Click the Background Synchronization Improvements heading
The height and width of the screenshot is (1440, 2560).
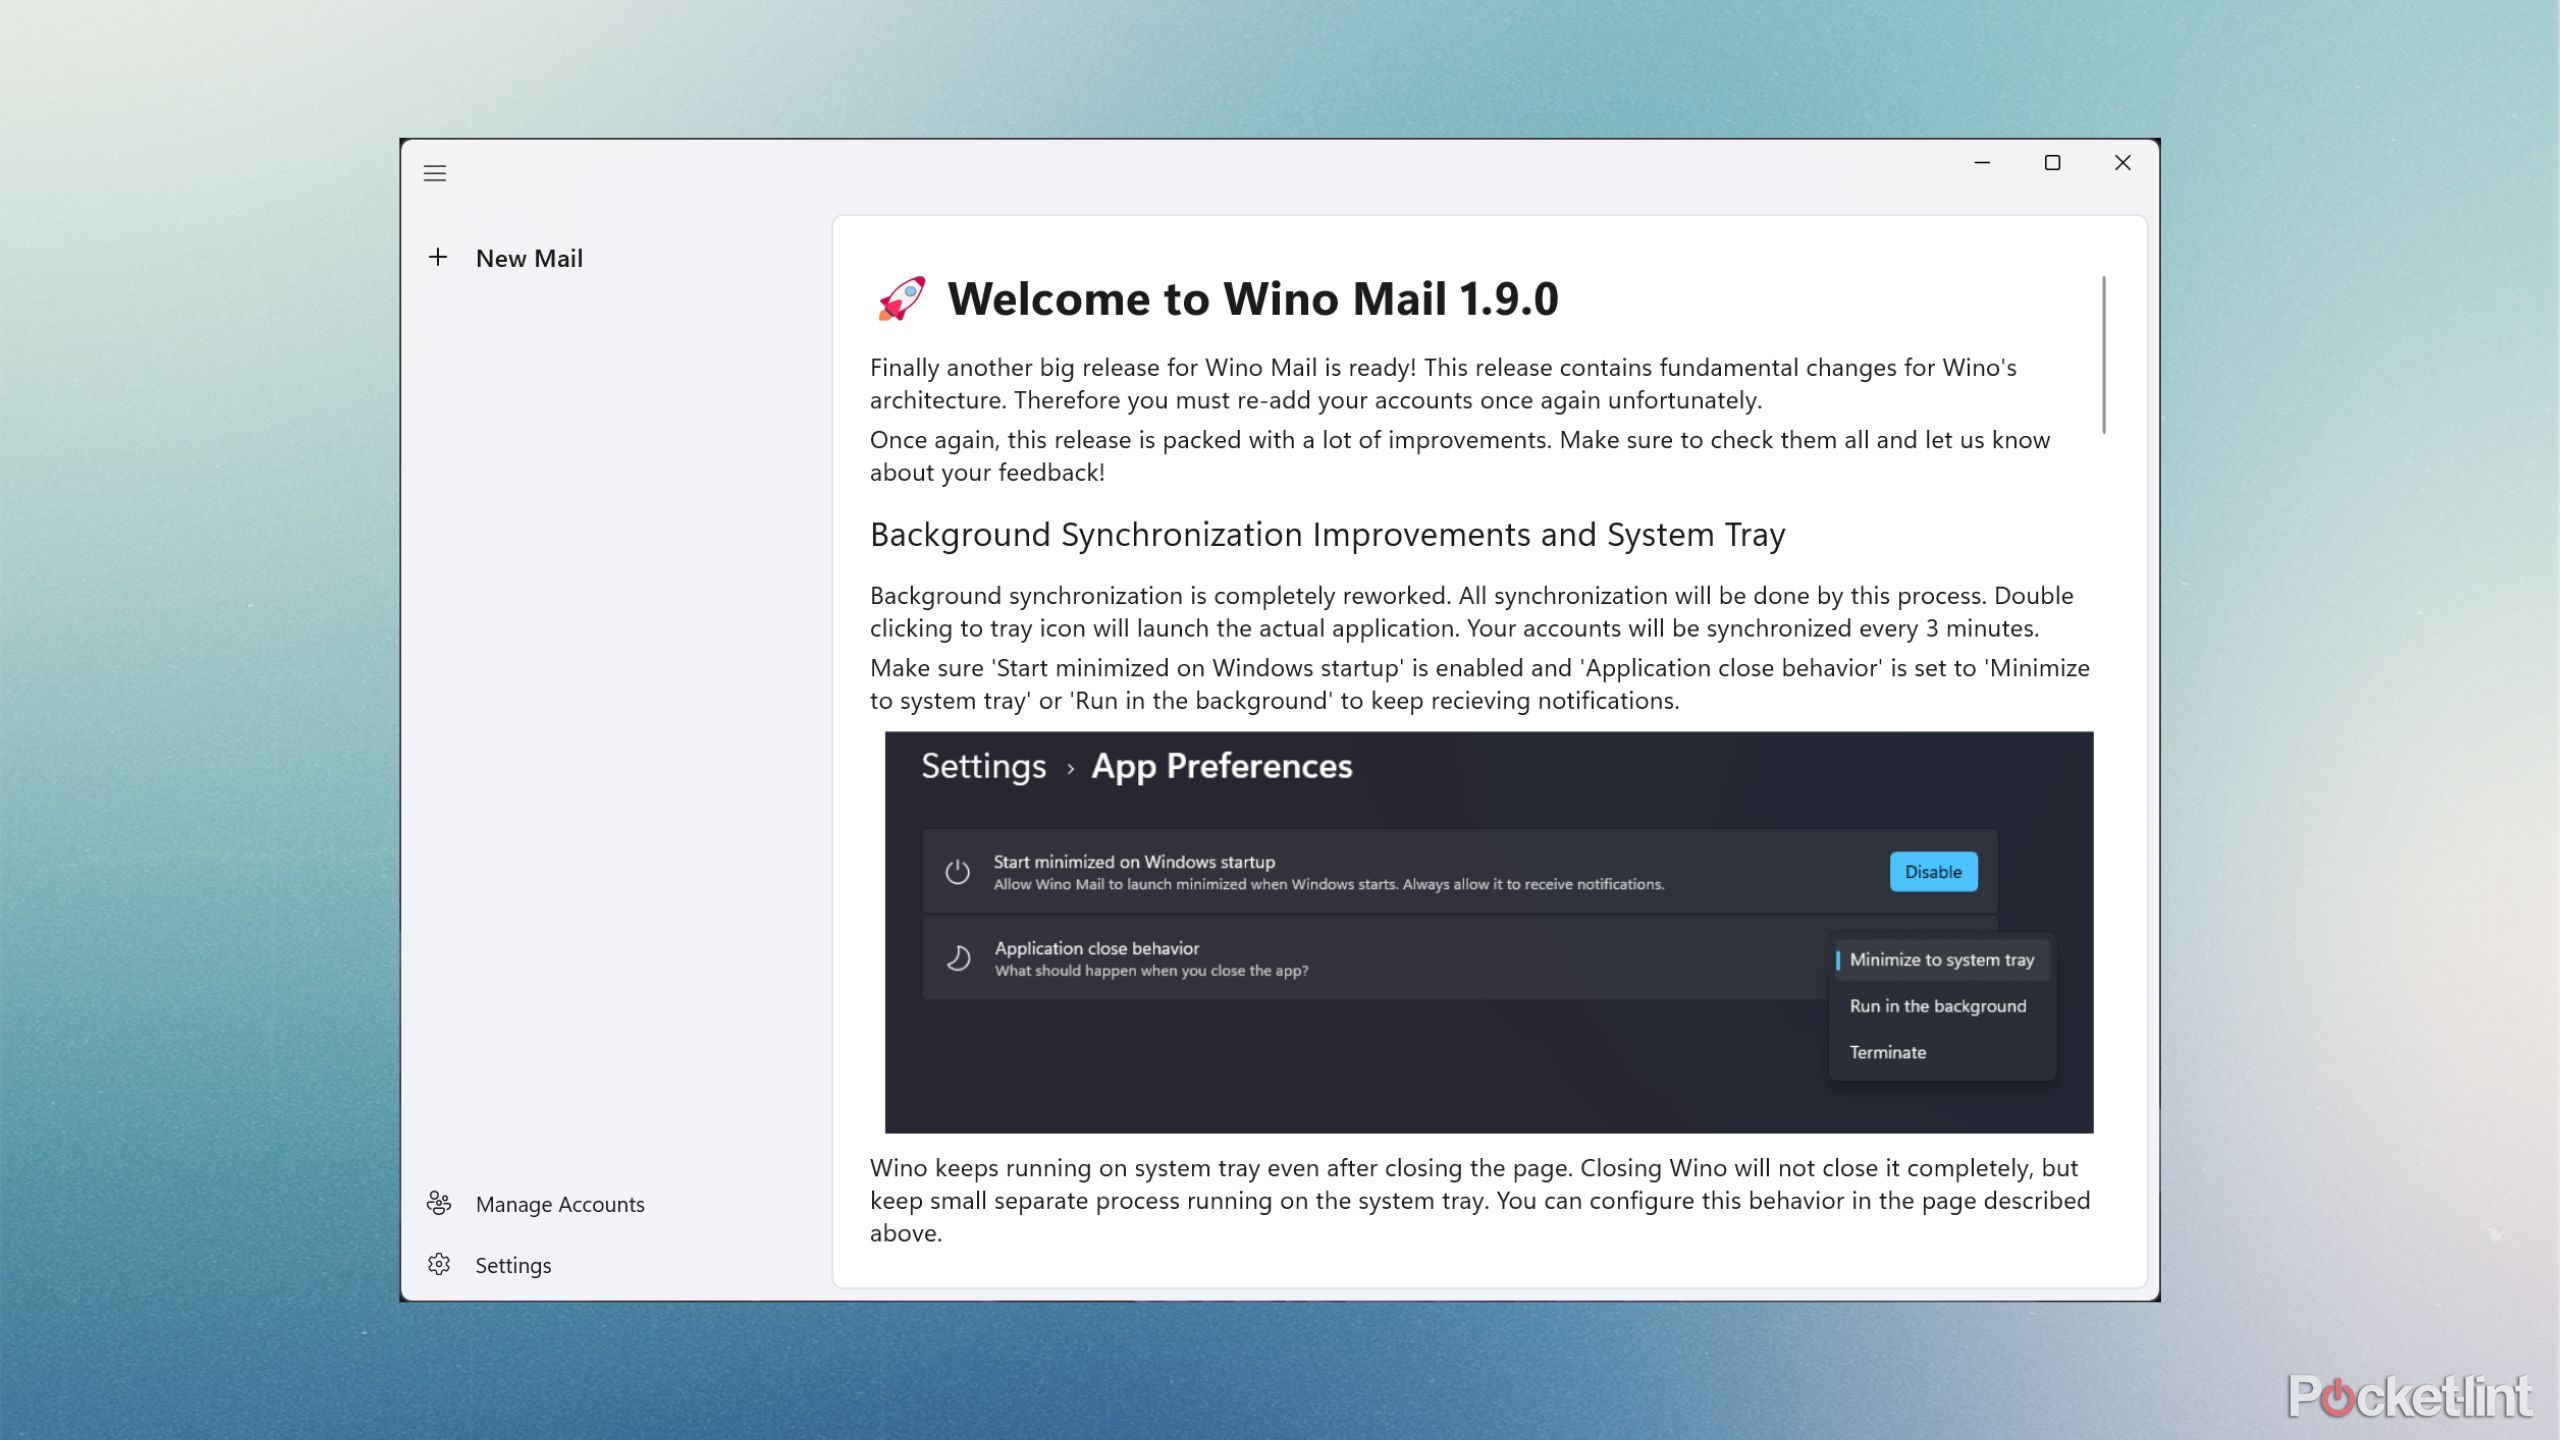(1327, 535)
